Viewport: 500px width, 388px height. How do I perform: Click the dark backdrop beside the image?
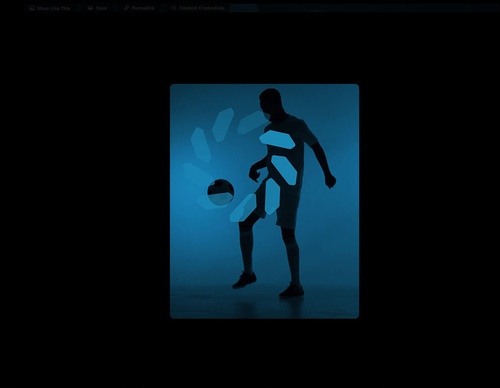click(x=83, y=200)
